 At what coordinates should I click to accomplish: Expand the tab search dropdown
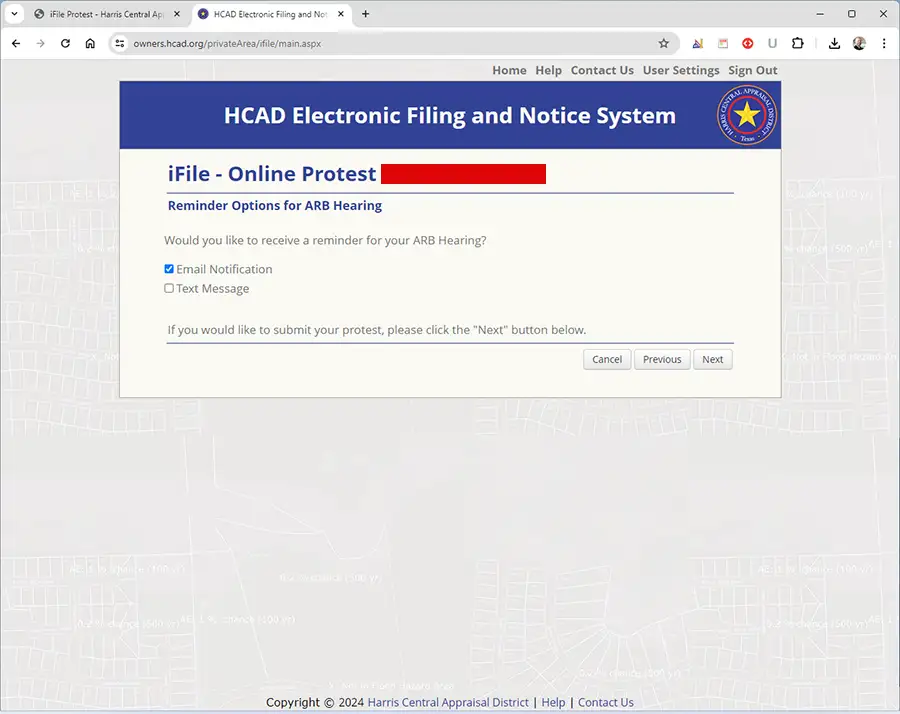pyautogui.click(x=14, y=14)
